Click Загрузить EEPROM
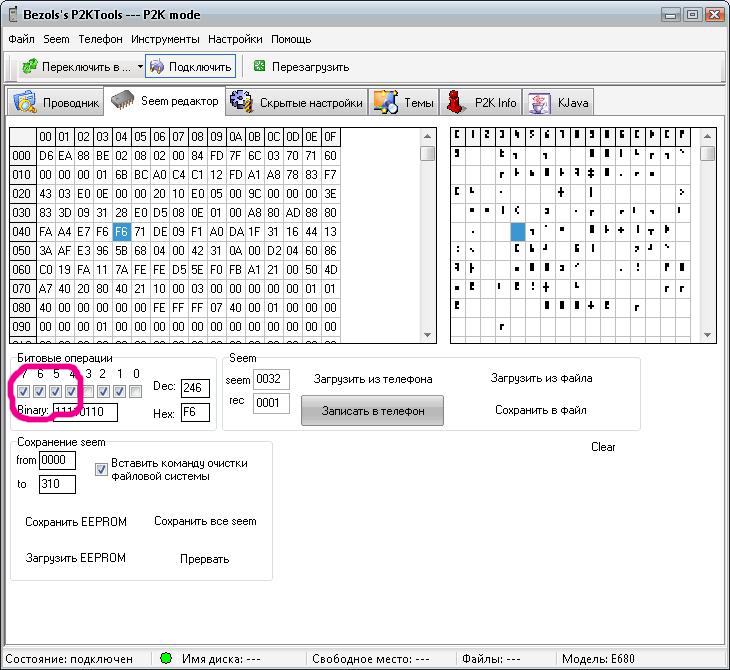 (x=75, y=558)
